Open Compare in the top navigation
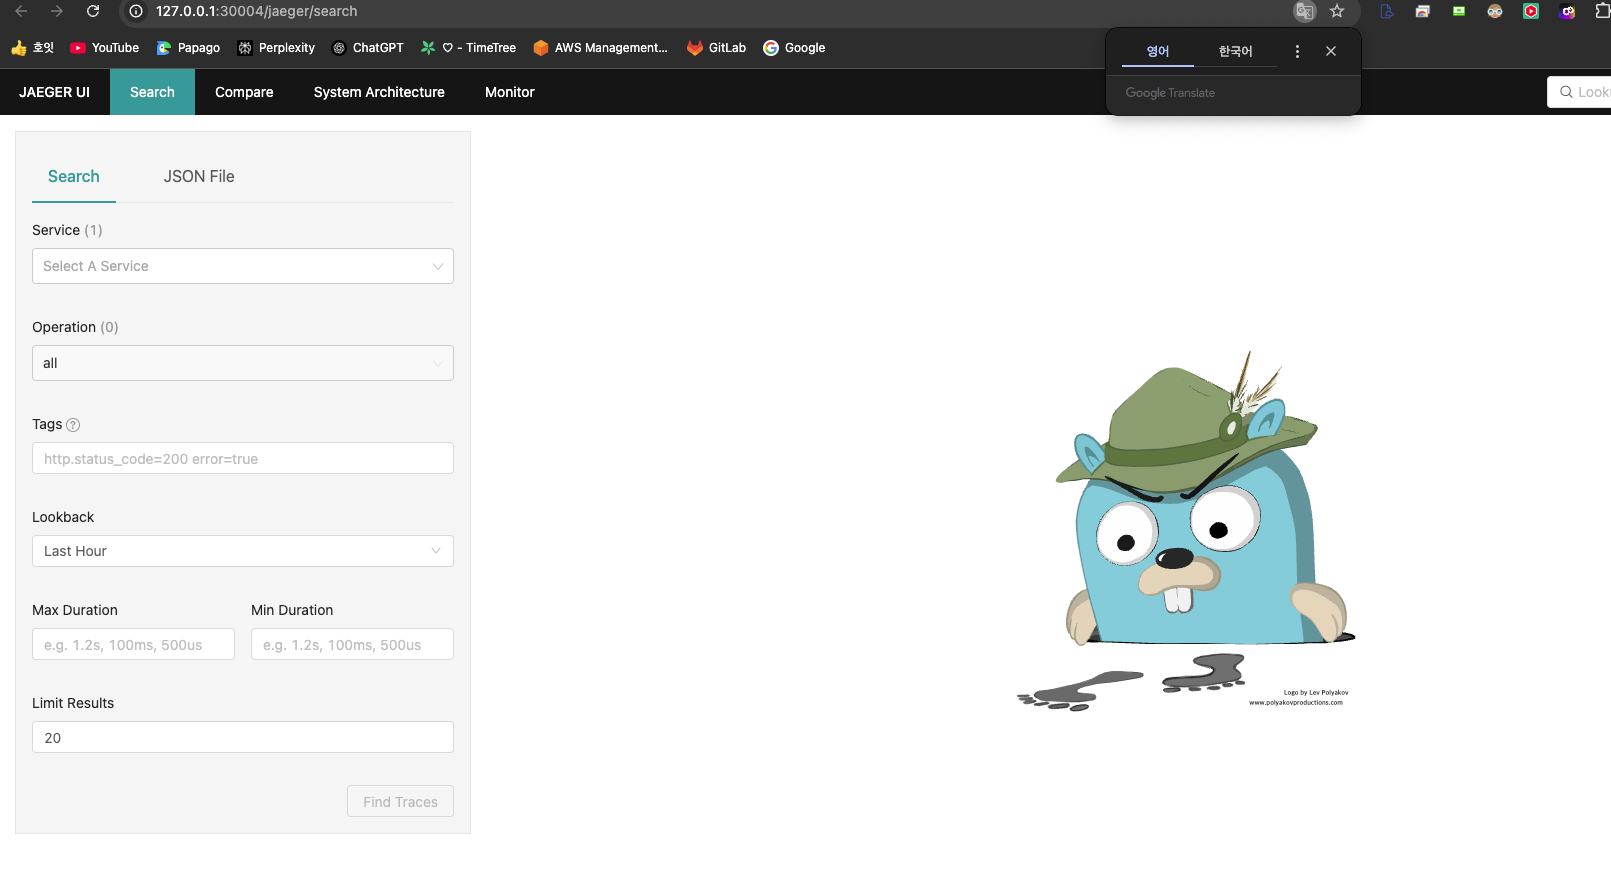 (x=244, y=92)
